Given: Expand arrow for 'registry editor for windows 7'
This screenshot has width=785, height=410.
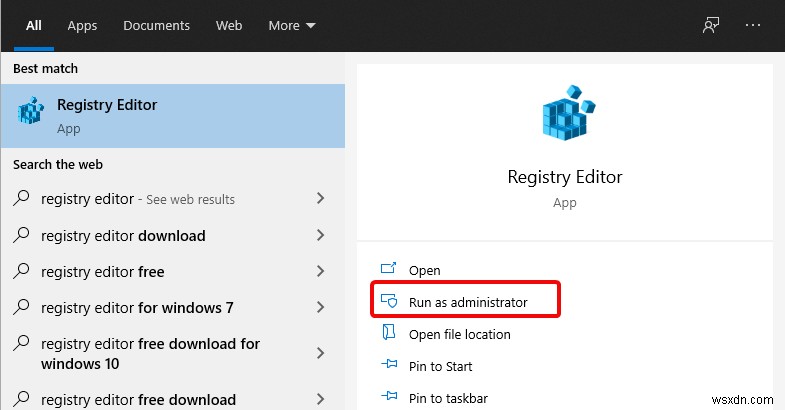Looking at the screenshot, I should point(320,307).
